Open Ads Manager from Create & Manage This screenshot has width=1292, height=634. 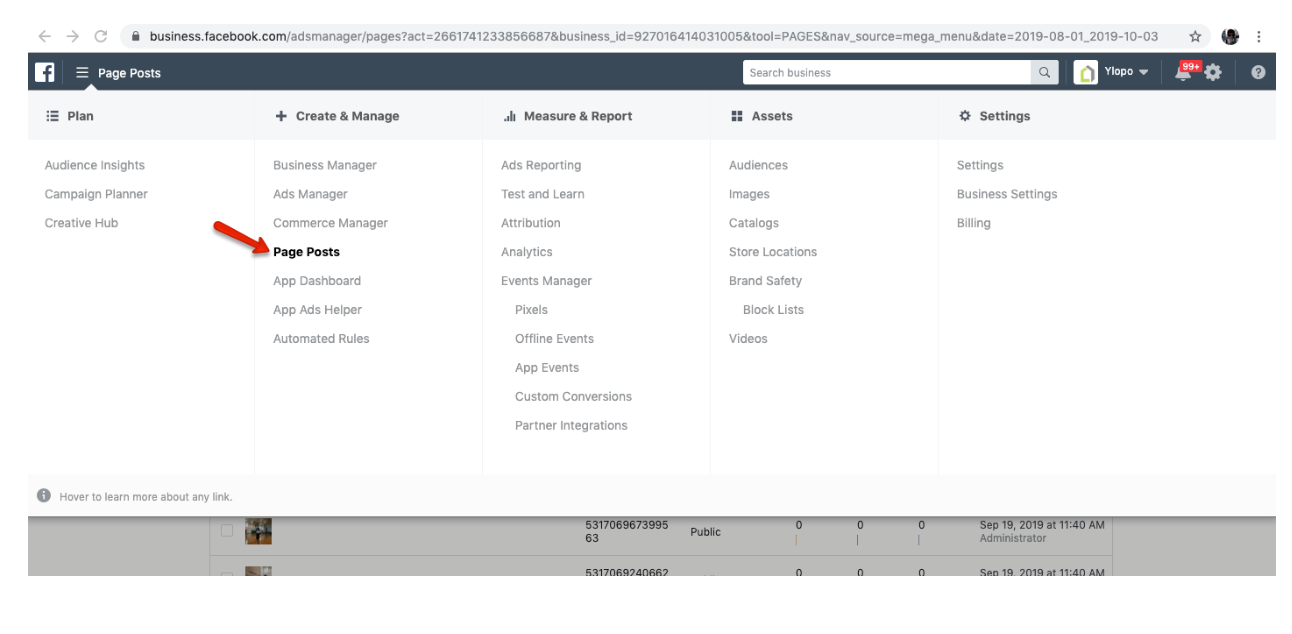point(310,194)
